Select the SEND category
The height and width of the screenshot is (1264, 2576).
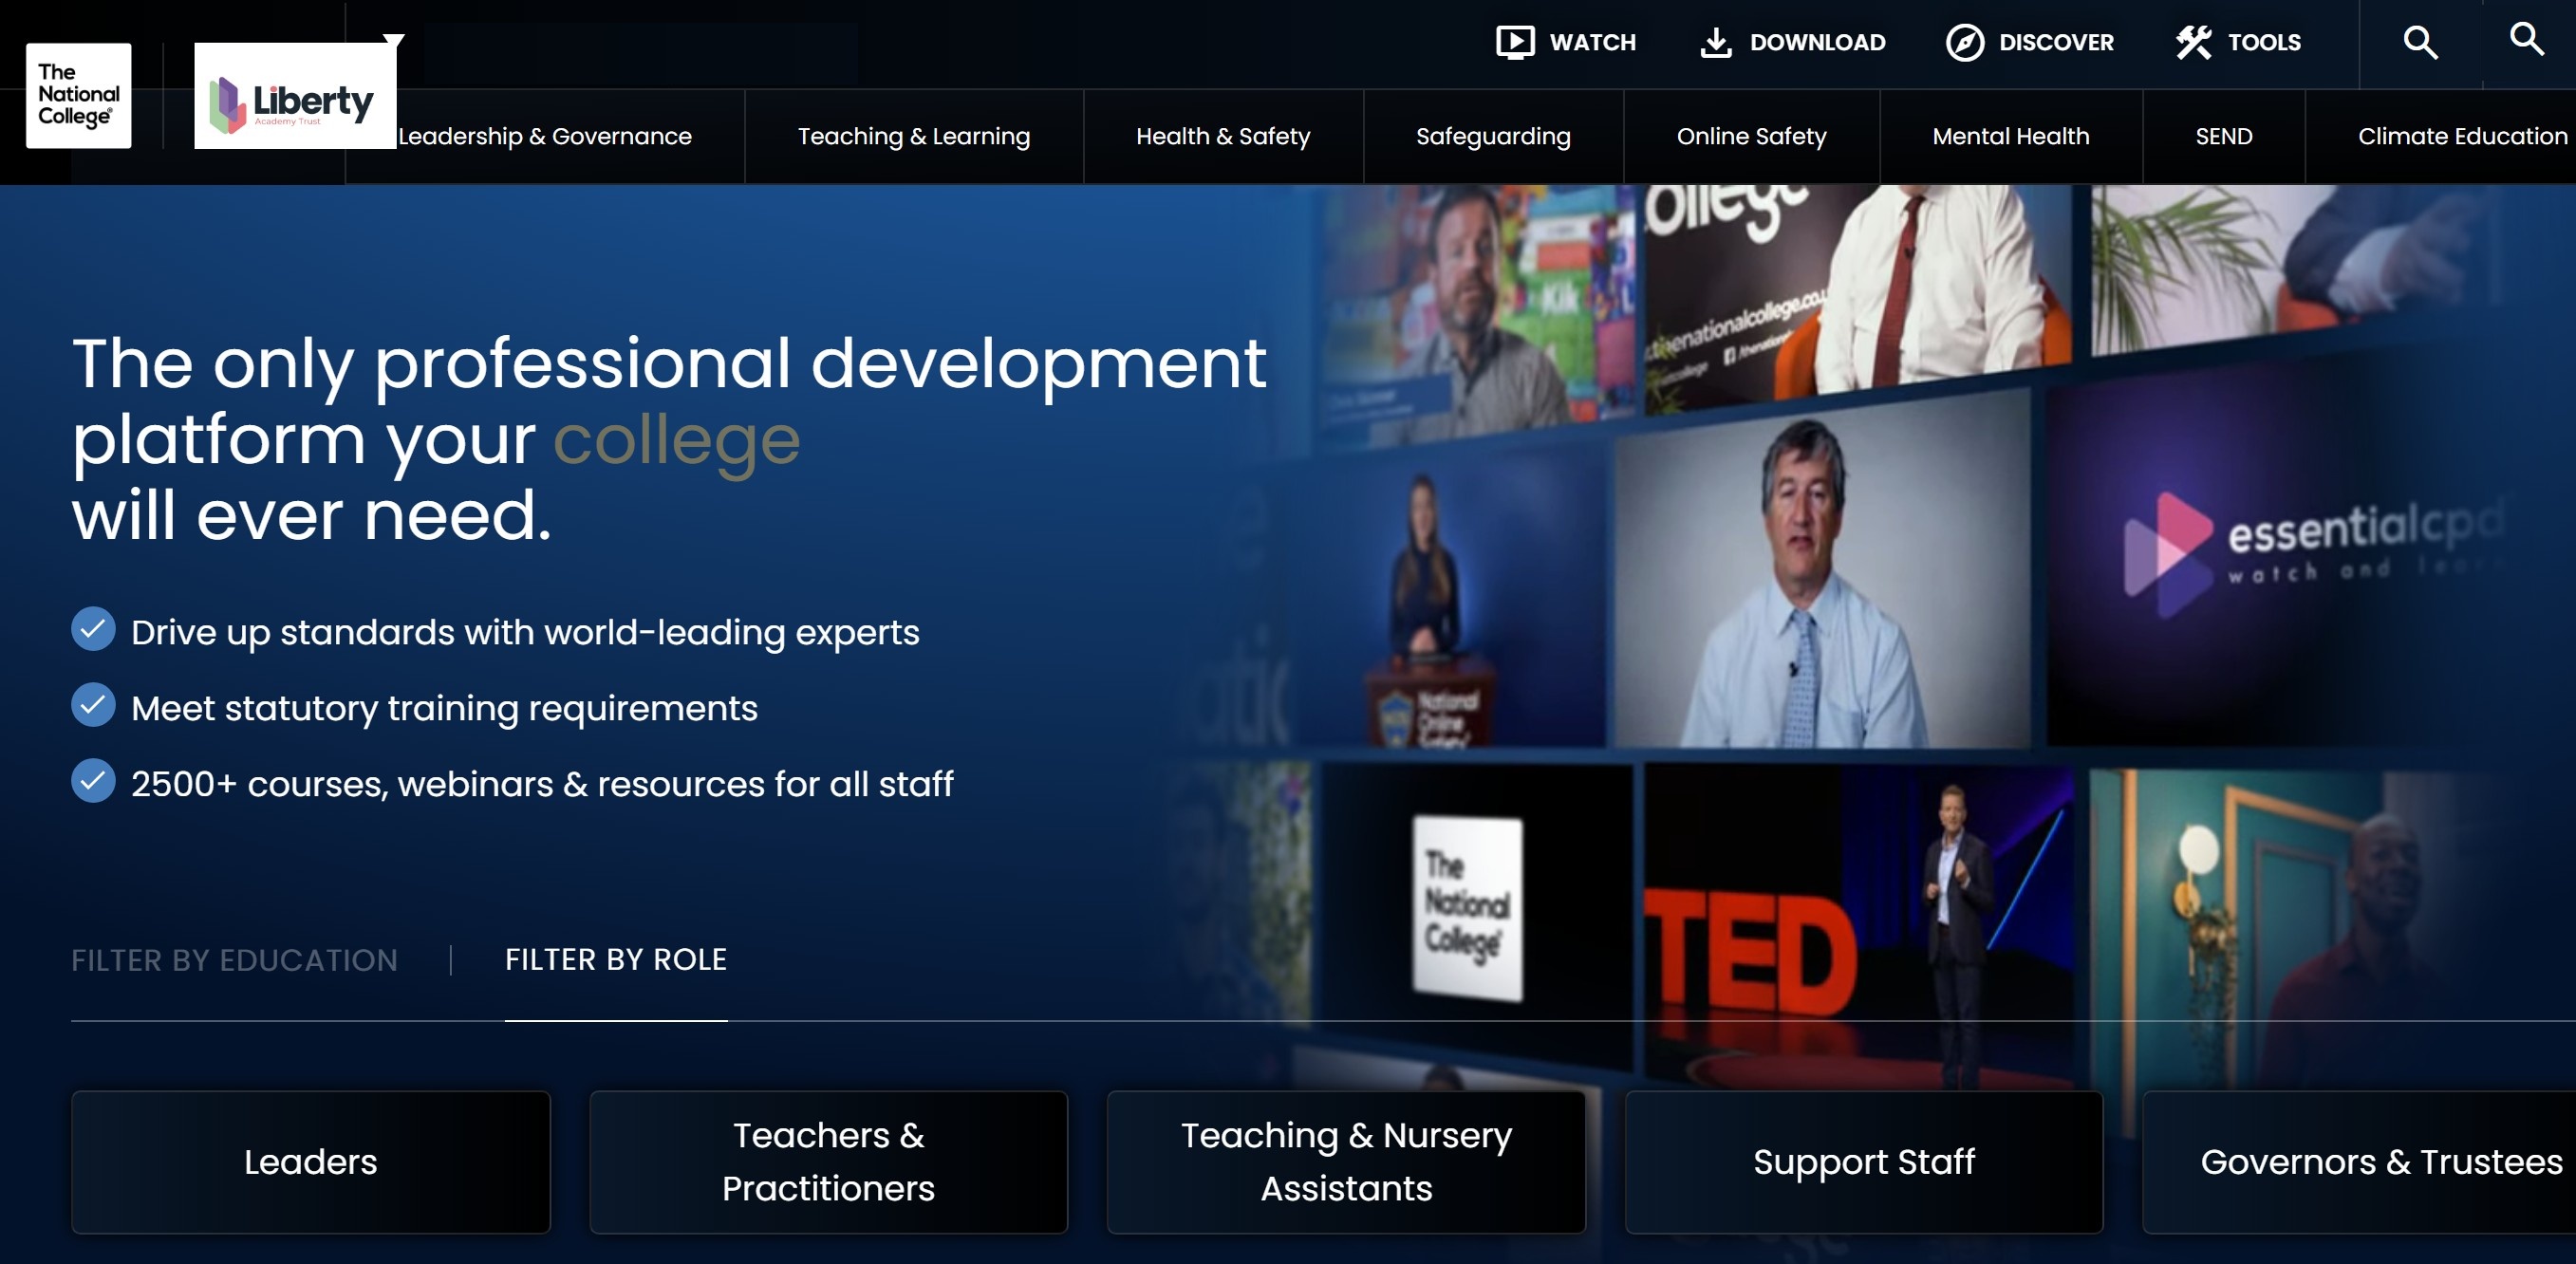[2224, 136]
